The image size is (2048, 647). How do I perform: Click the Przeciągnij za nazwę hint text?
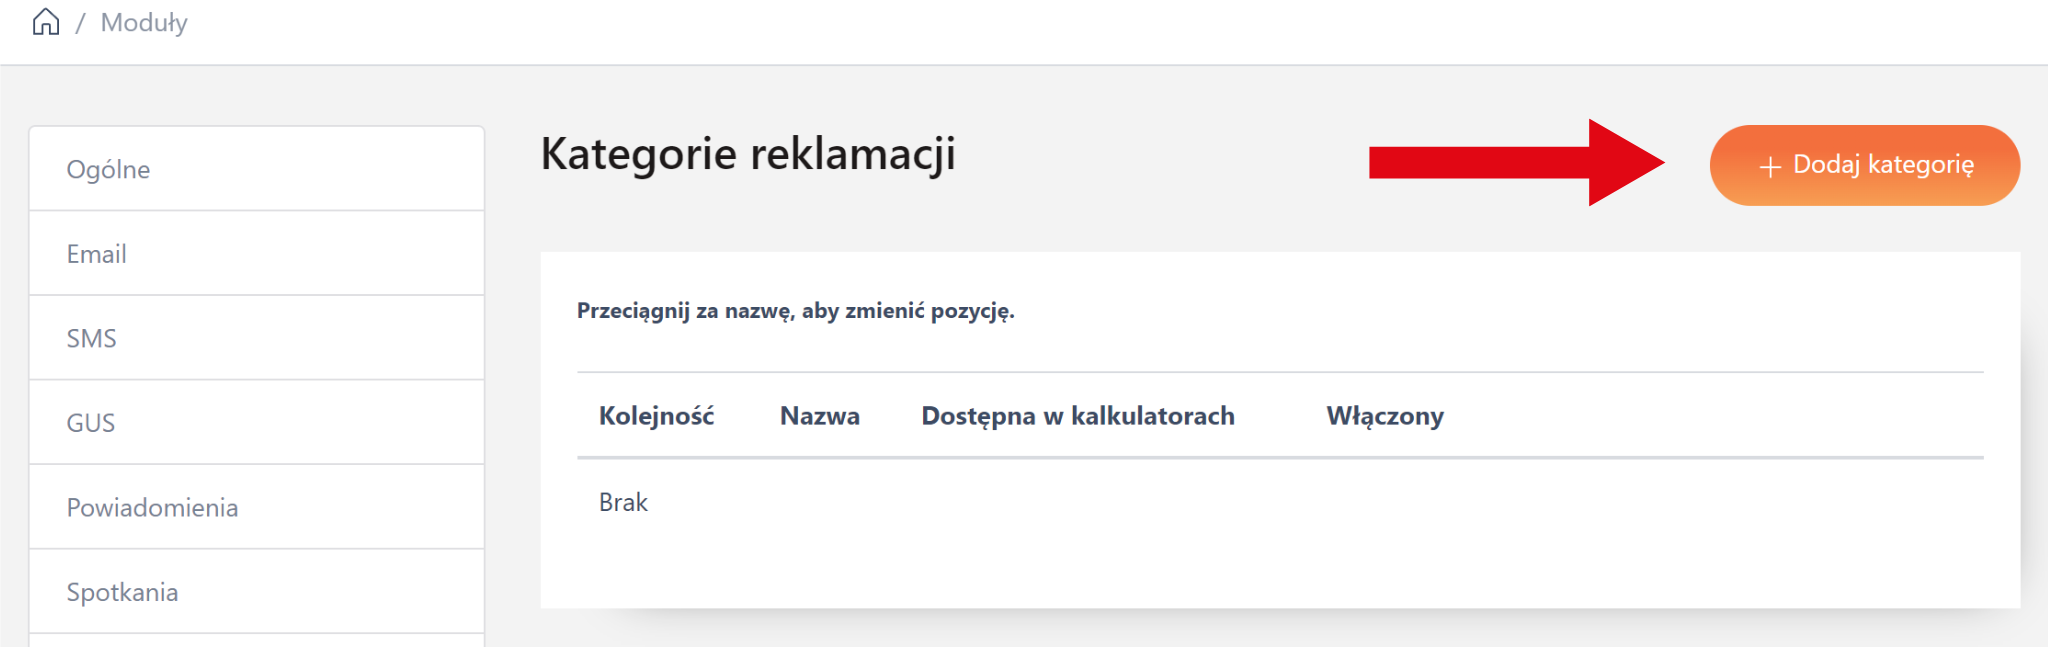(795, 311)
